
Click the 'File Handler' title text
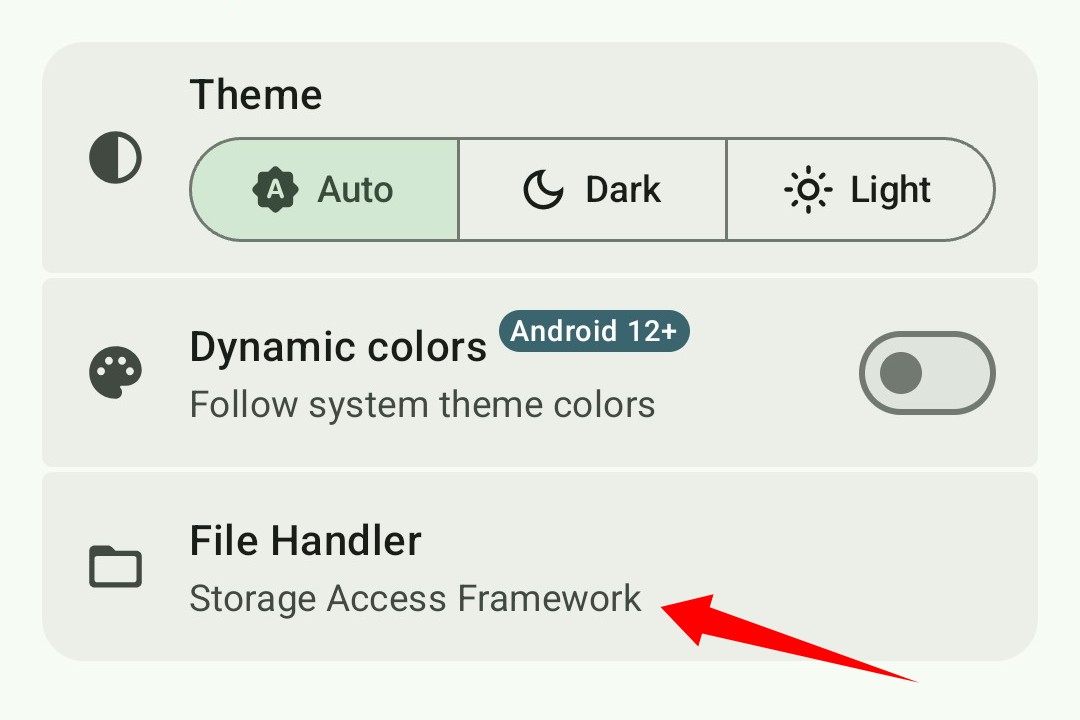tap(305, 542)
